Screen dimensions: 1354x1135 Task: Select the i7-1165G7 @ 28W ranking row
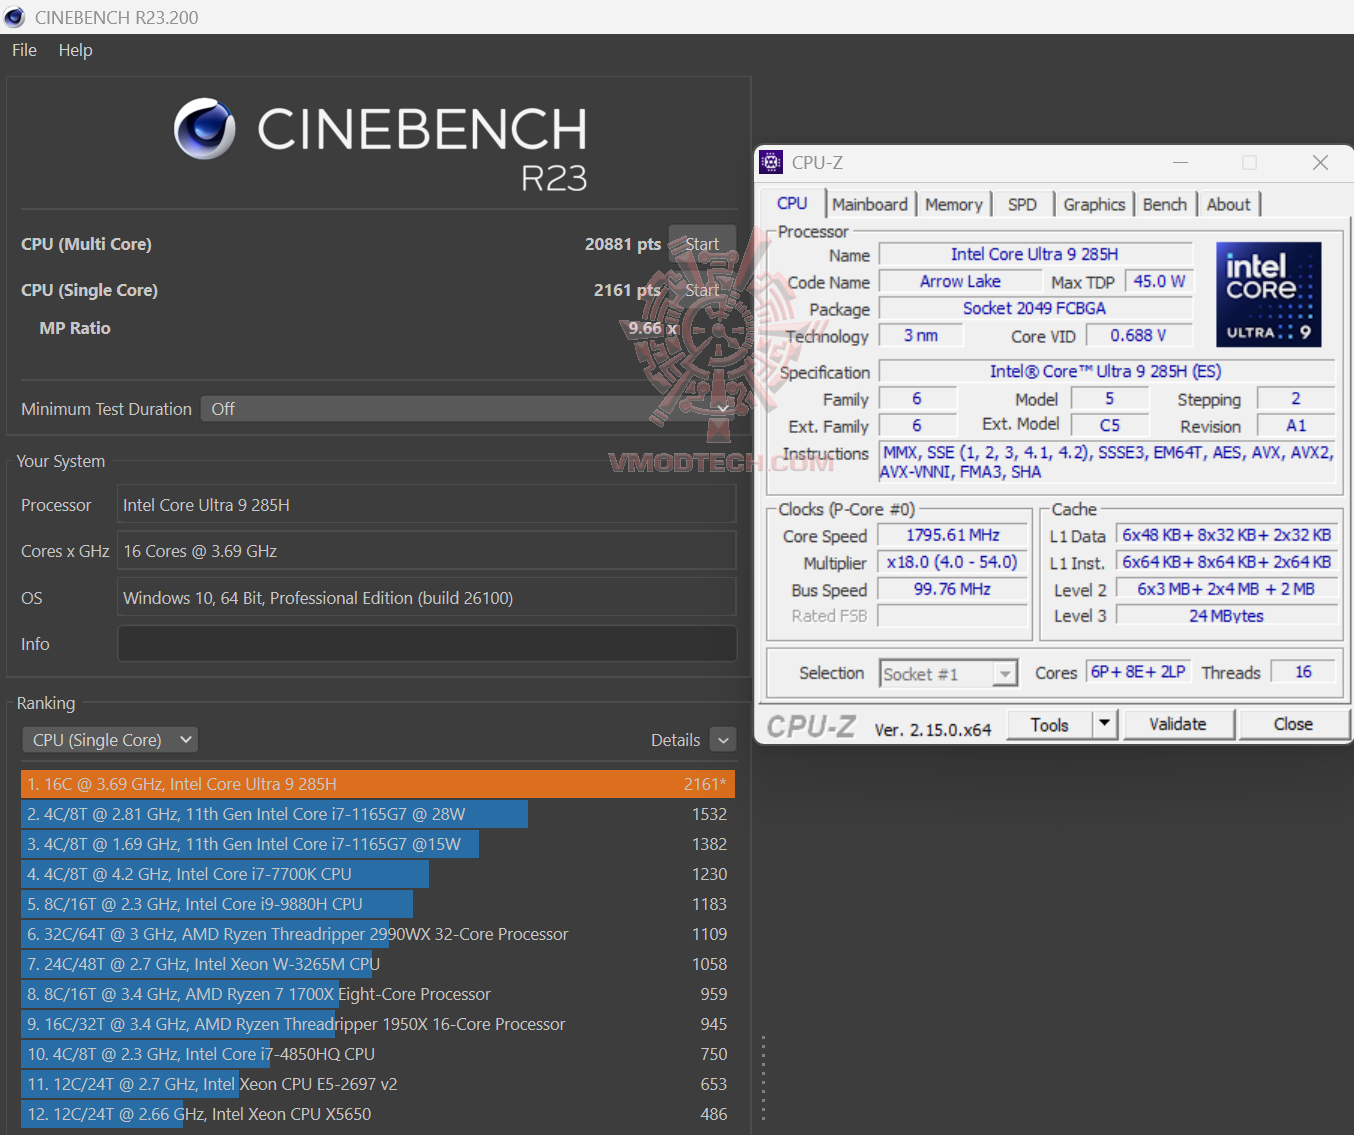(x=378, y=814)
